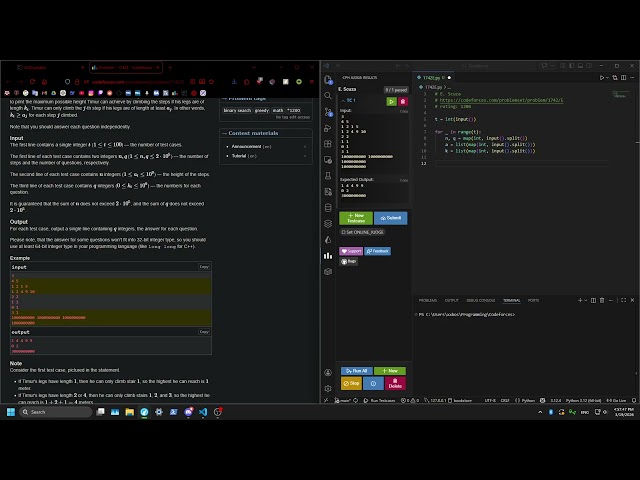Open notifications bell in VS Code status bar
This screenshot has height=480, width=640.
click(634, 400)
